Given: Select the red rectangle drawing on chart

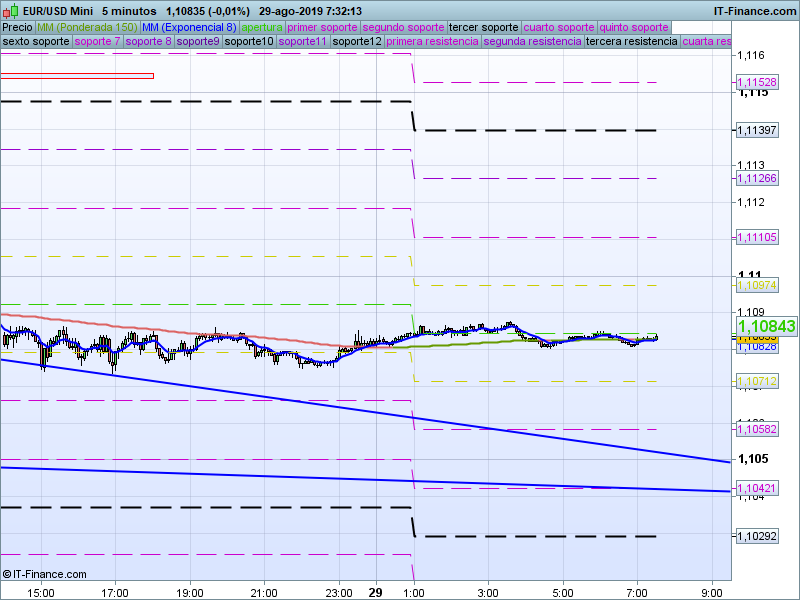Looking at the screenshot, I should [77, 76].
